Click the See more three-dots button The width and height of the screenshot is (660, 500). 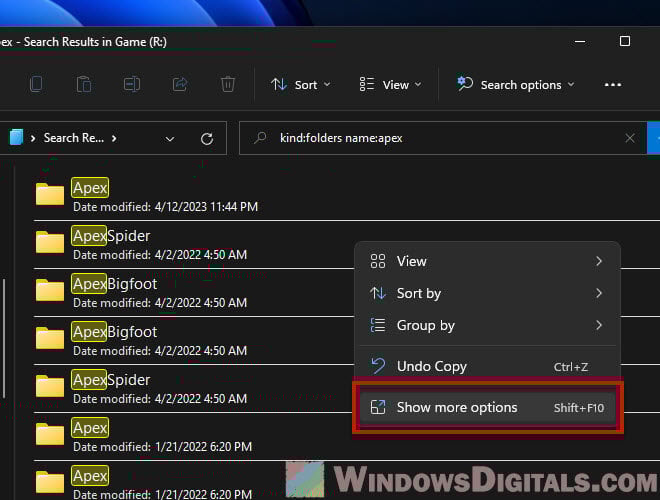click(612, 85)
